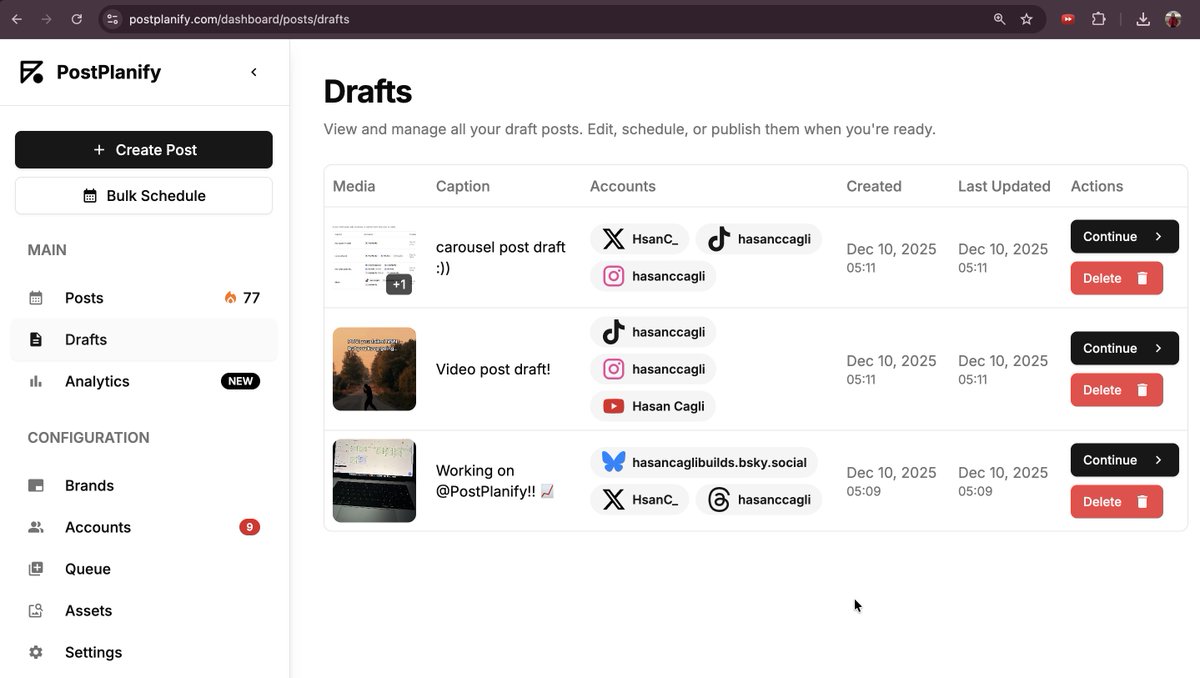
Task: Click the Create Post button
Action: [143, 149]
